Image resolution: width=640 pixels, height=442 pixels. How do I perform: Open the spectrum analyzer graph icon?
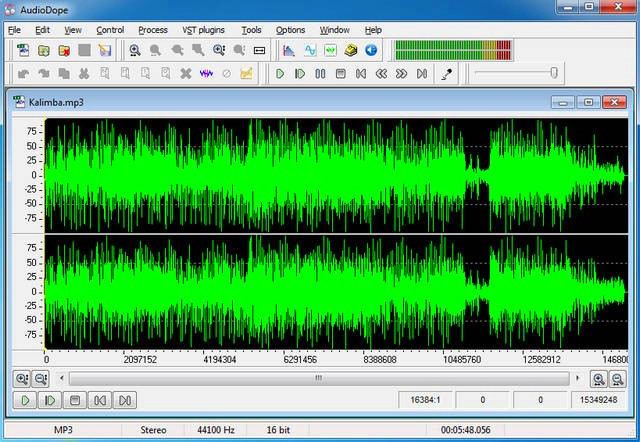click(x=289, y=50)
